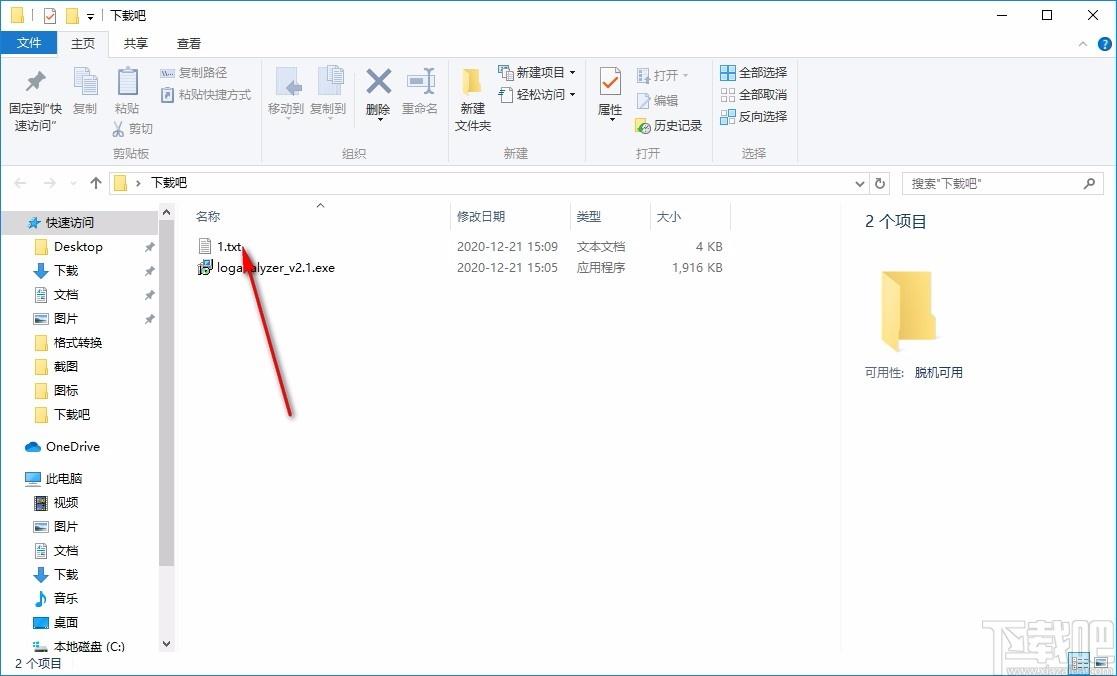Screen dimensions: 1117x676
Task: Open the ribbon Open dropdown
Action: 662,76
